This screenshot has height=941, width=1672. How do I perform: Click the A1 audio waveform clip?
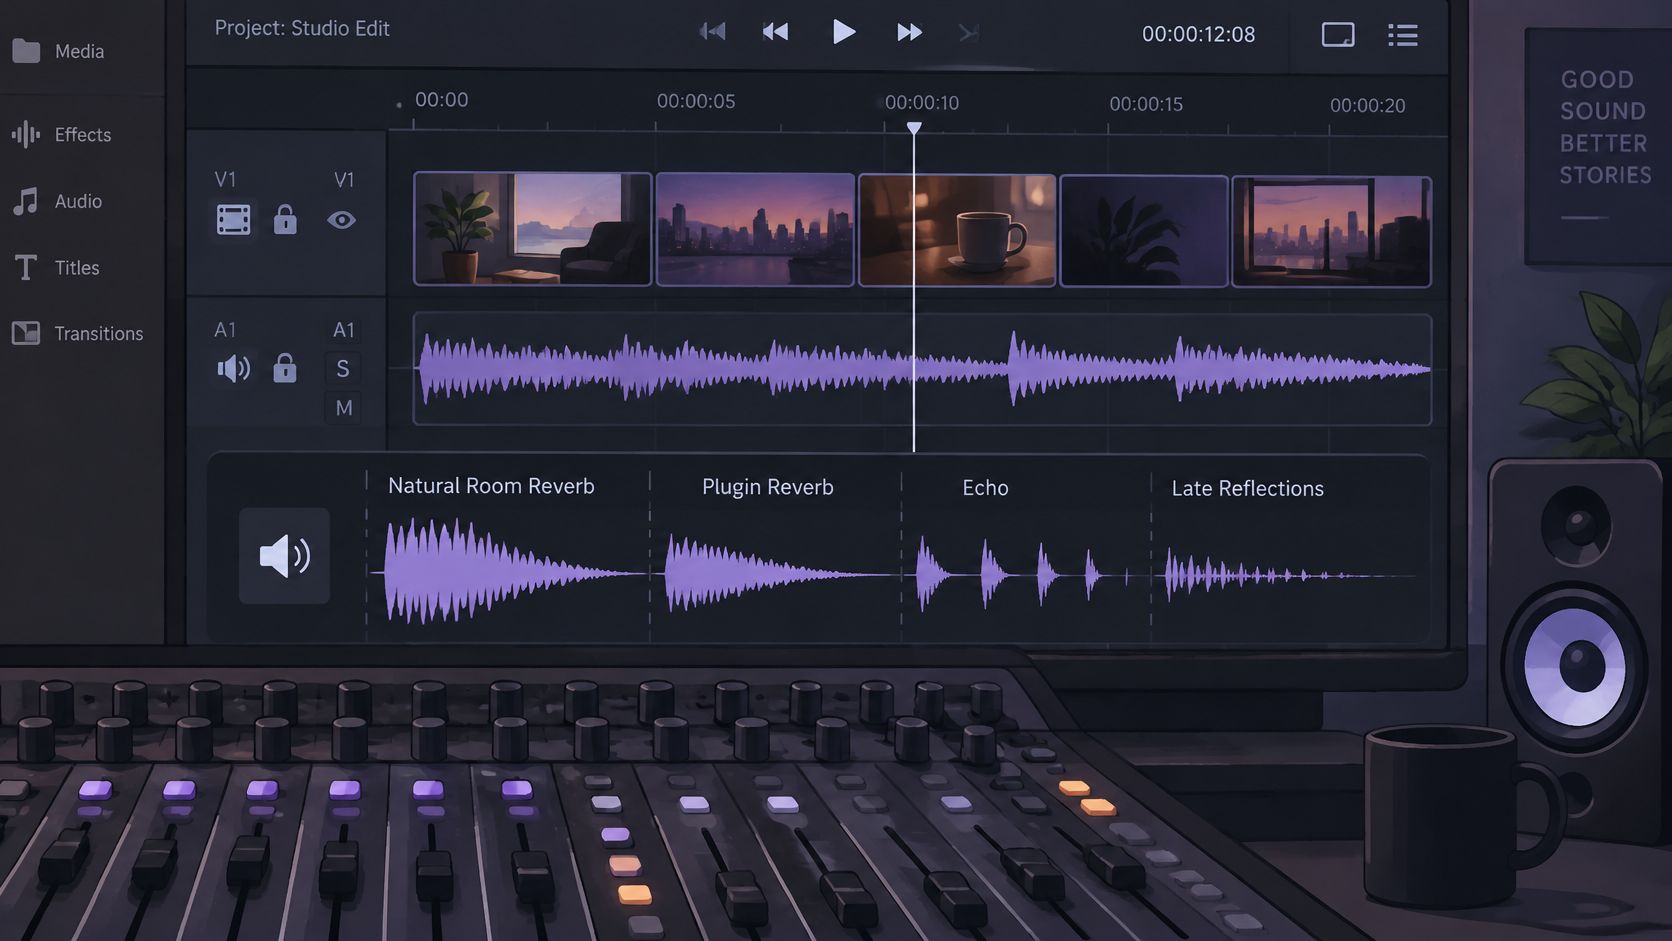coord(922,370)
